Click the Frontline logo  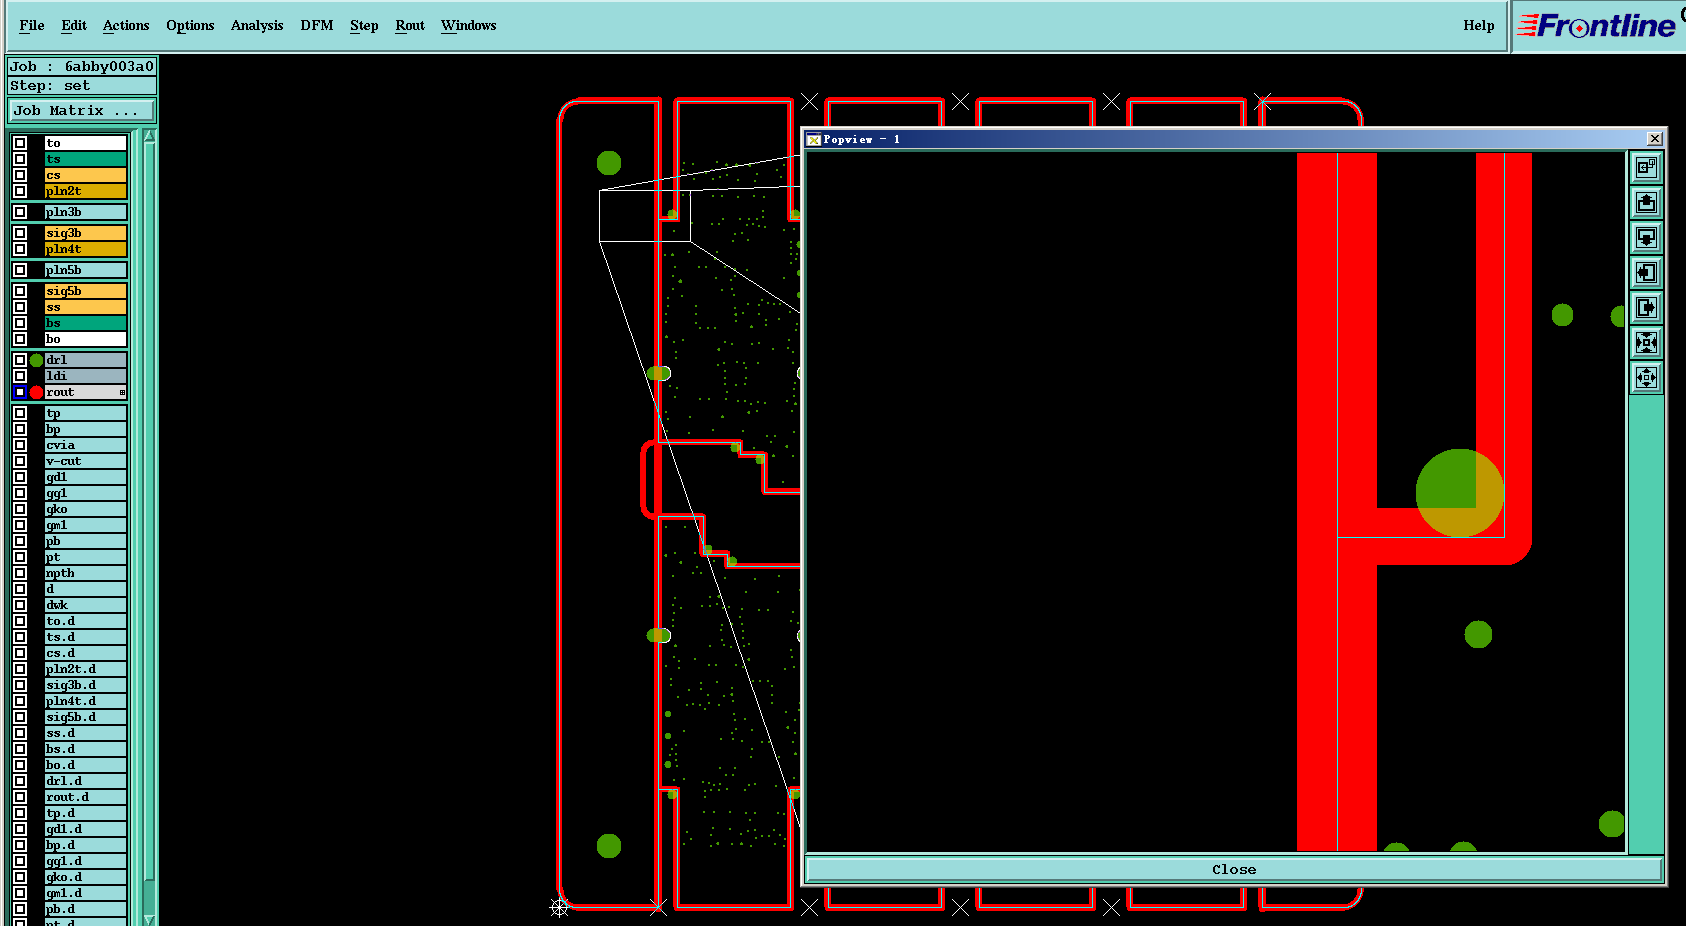[x=1597, y=26]
